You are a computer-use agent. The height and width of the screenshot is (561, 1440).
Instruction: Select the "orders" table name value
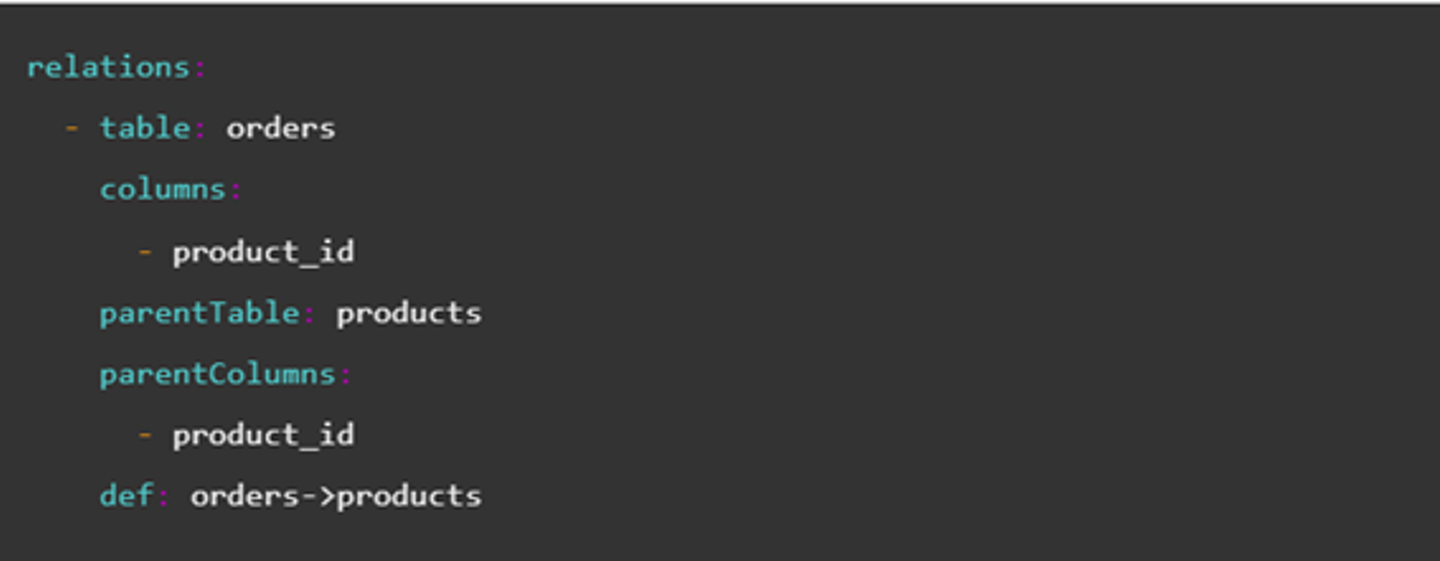280,128
